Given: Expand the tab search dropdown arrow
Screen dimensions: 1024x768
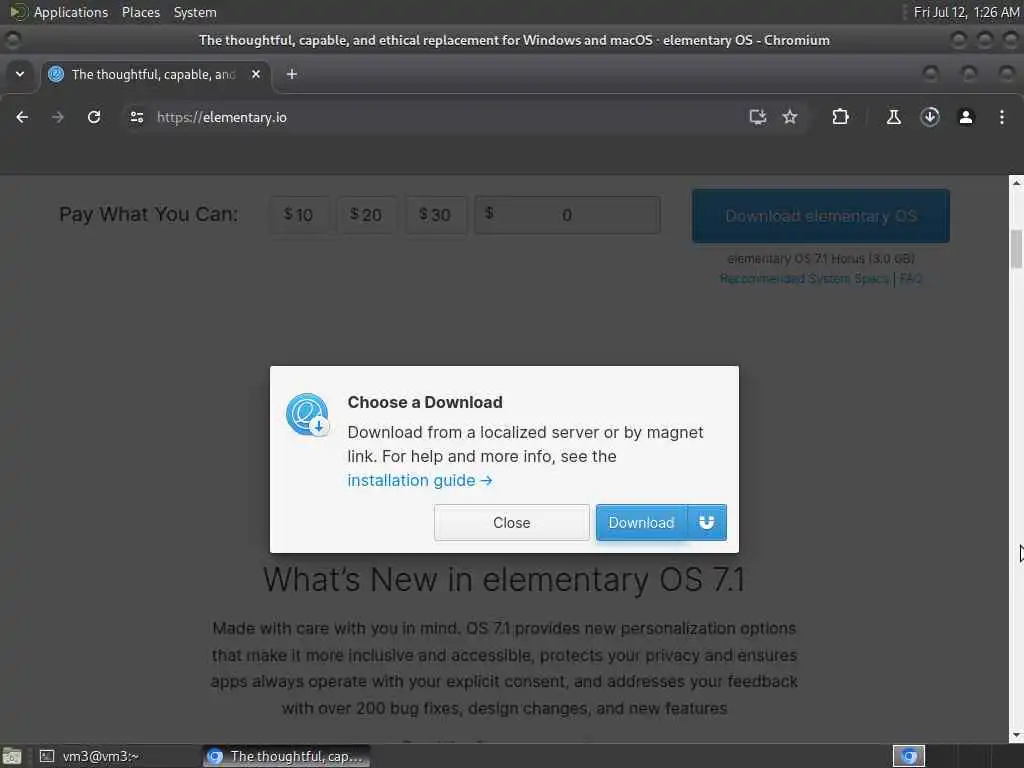Looking at the screenshot, I should click(20, 74).
